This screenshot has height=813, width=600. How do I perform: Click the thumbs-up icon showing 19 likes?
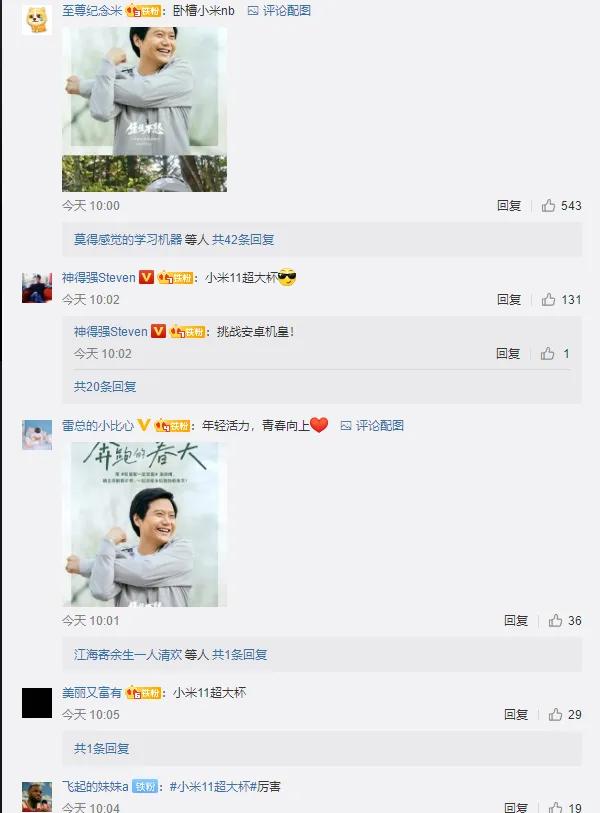pyautogui.click(x=555, y=807)
